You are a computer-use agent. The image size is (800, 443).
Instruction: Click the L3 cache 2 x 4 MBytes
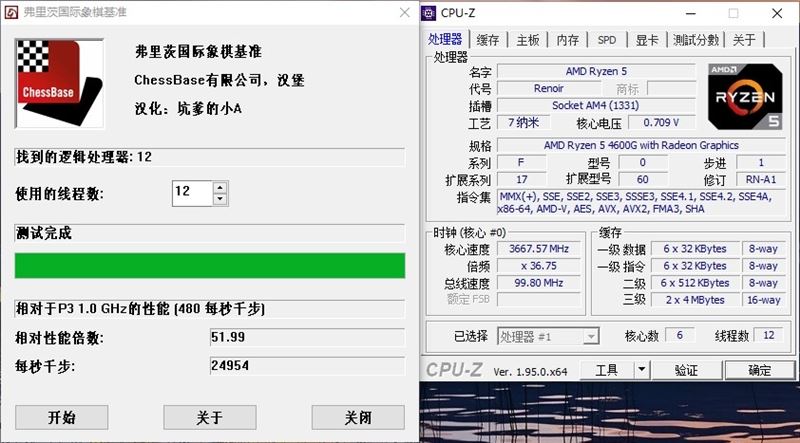pos(695,300)
